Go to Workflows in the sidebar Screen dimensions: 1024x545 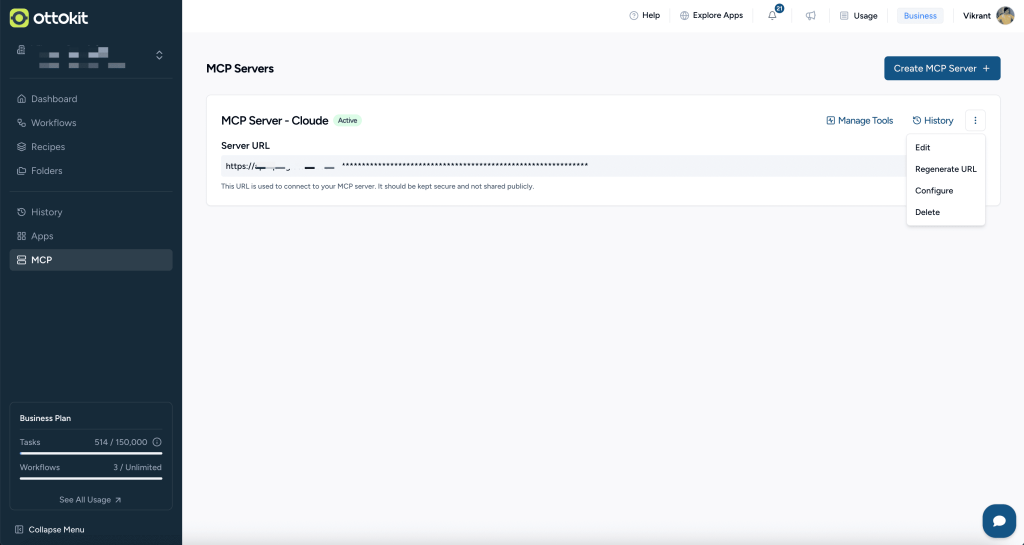point(53,123)
